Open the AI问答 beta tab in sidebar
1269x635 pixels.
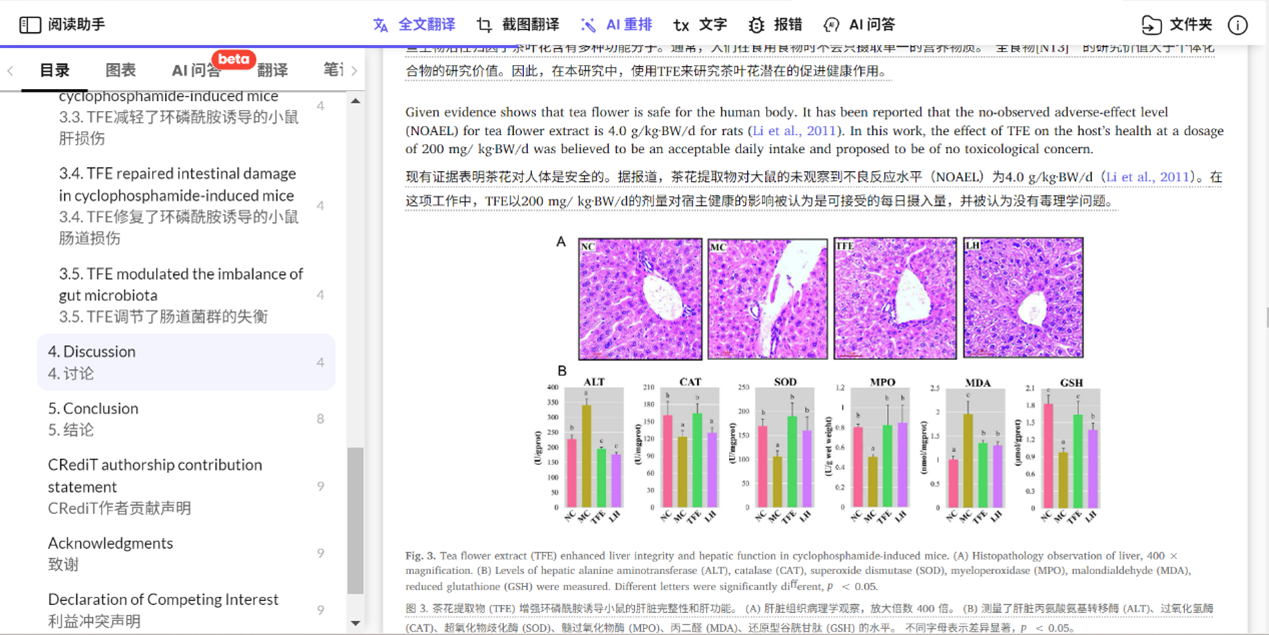click(197, 70)
